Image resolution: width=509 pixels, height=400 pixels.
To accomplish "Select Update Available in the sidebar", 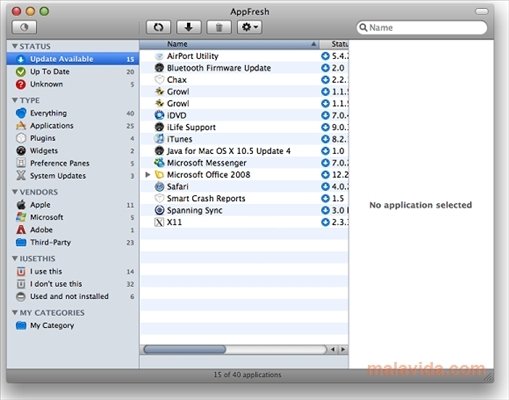I will (x=73, y=59).
